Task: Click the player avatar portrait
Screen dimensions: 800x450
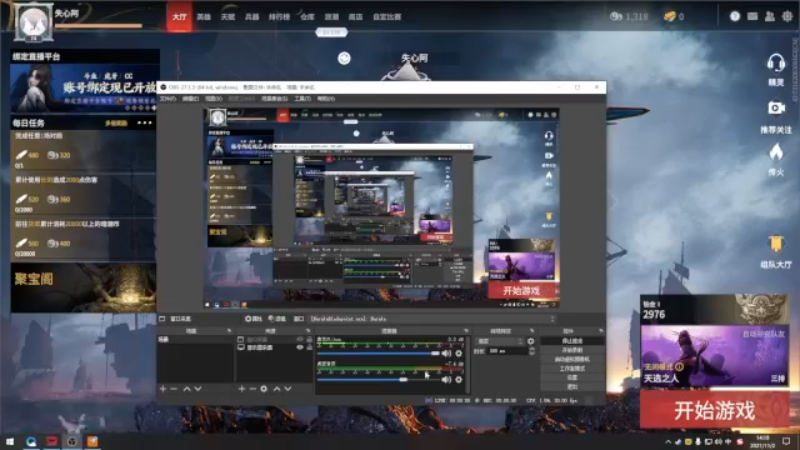Action: [33, 22]
